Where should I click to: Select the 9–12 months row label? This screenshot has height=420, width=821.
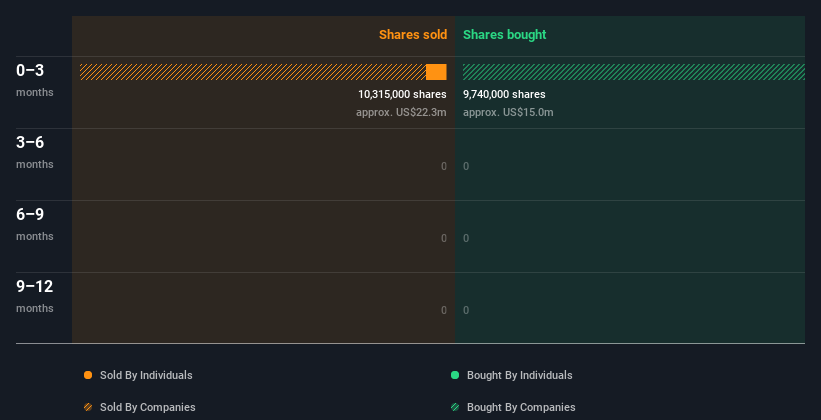pos(35,295)
